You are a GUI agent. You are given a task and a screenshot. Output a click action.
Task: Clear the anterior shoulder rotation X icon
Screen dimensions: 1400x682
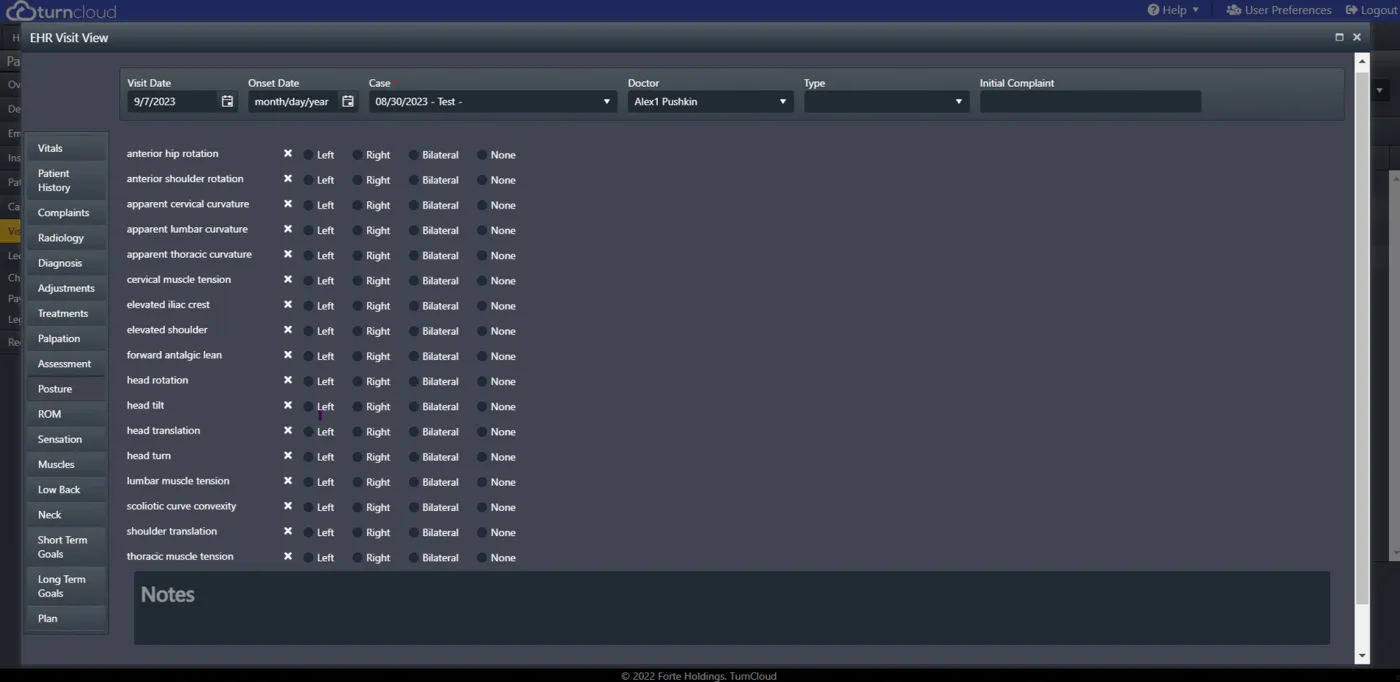[x=288, y=179]
